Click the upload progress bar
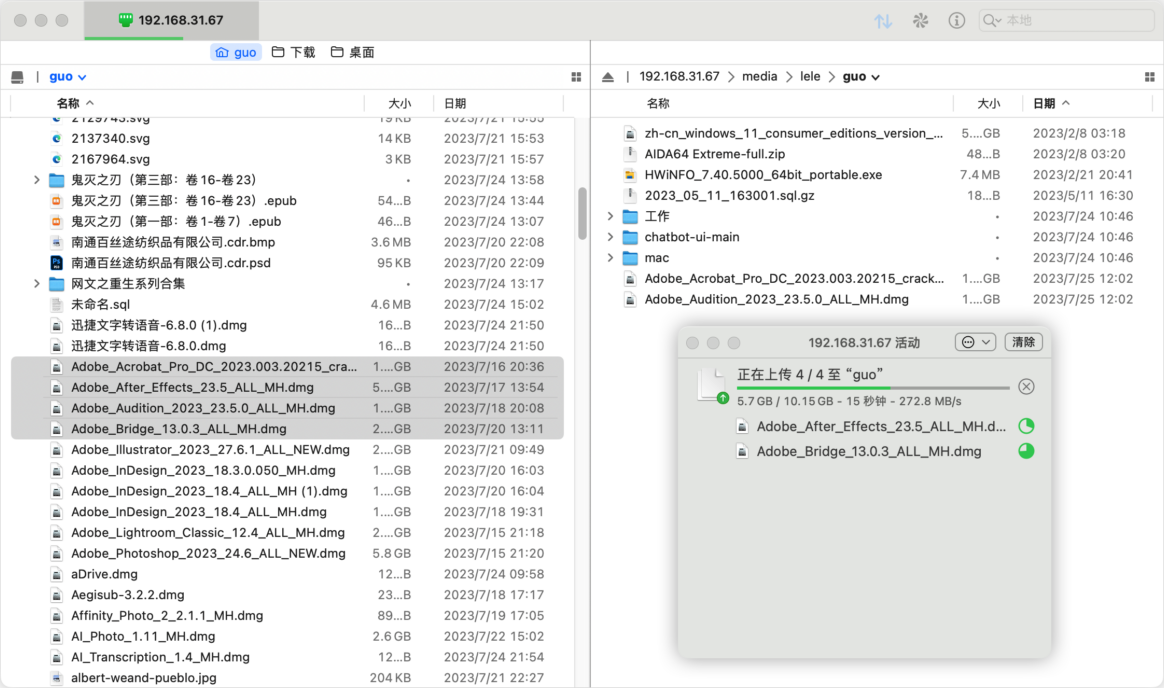1164x688 pixels. [873, 388]
